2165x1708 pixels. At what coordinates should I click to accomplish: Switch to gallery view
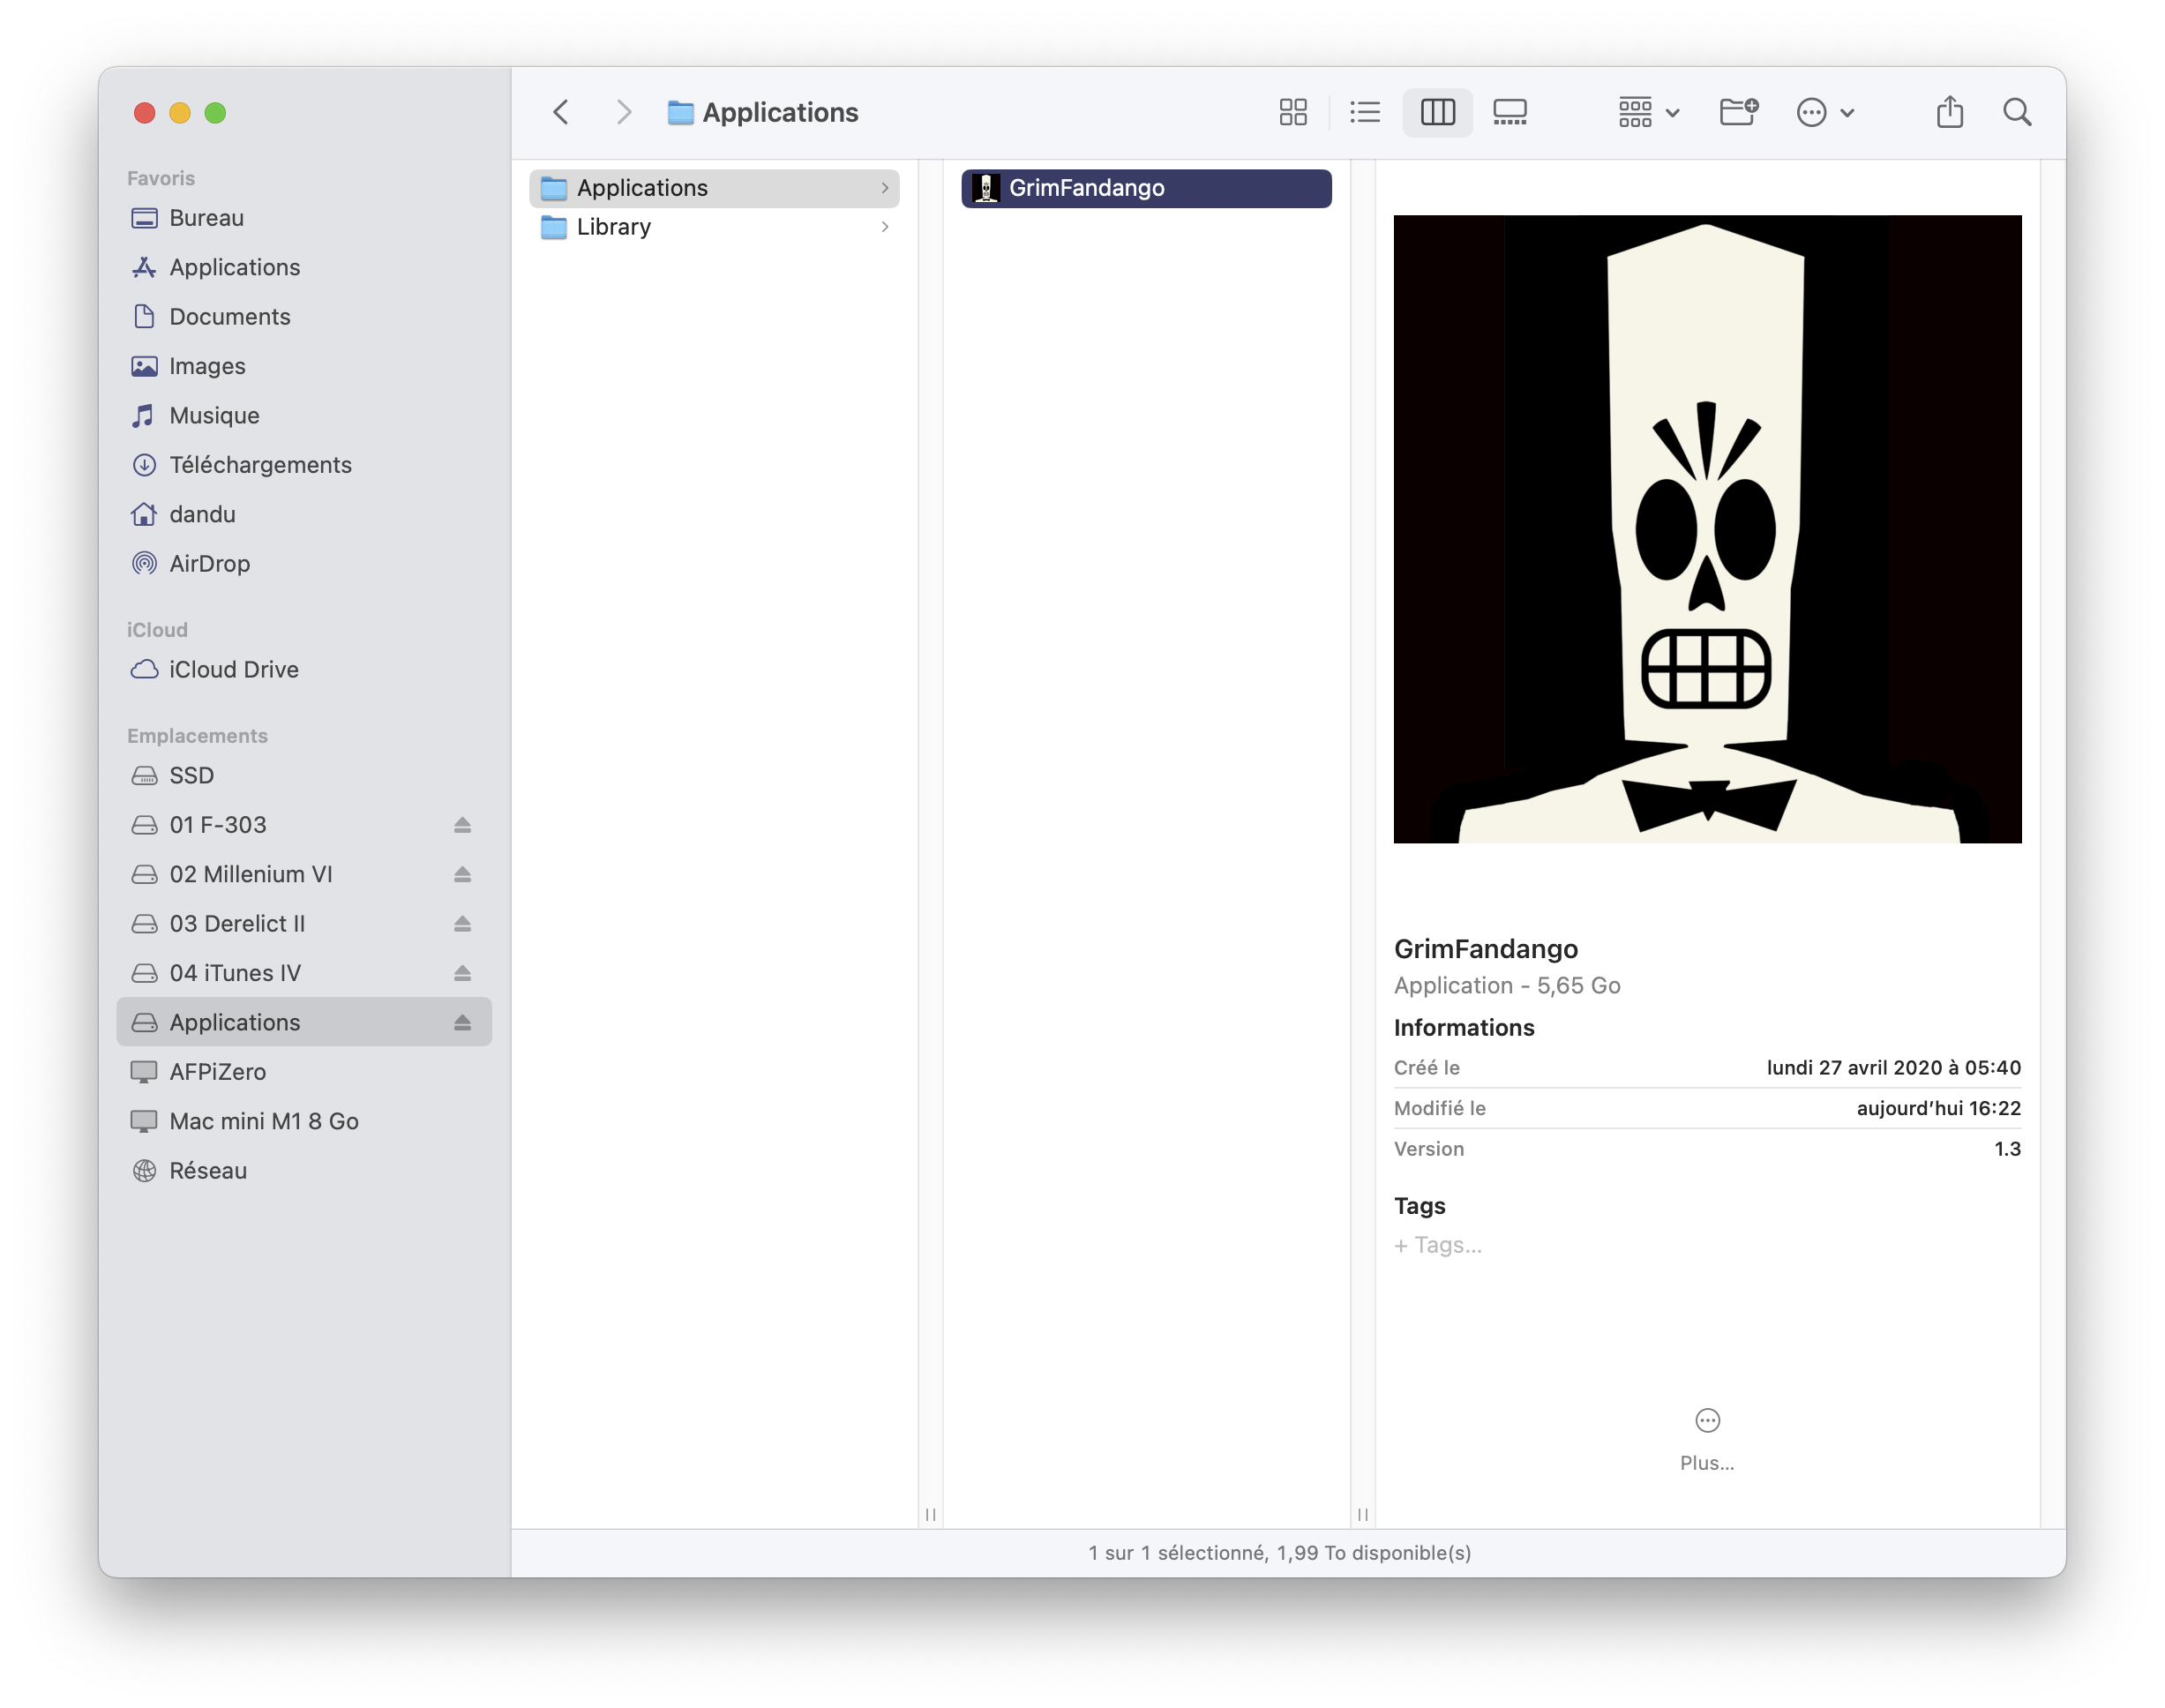click(1509, 112)
